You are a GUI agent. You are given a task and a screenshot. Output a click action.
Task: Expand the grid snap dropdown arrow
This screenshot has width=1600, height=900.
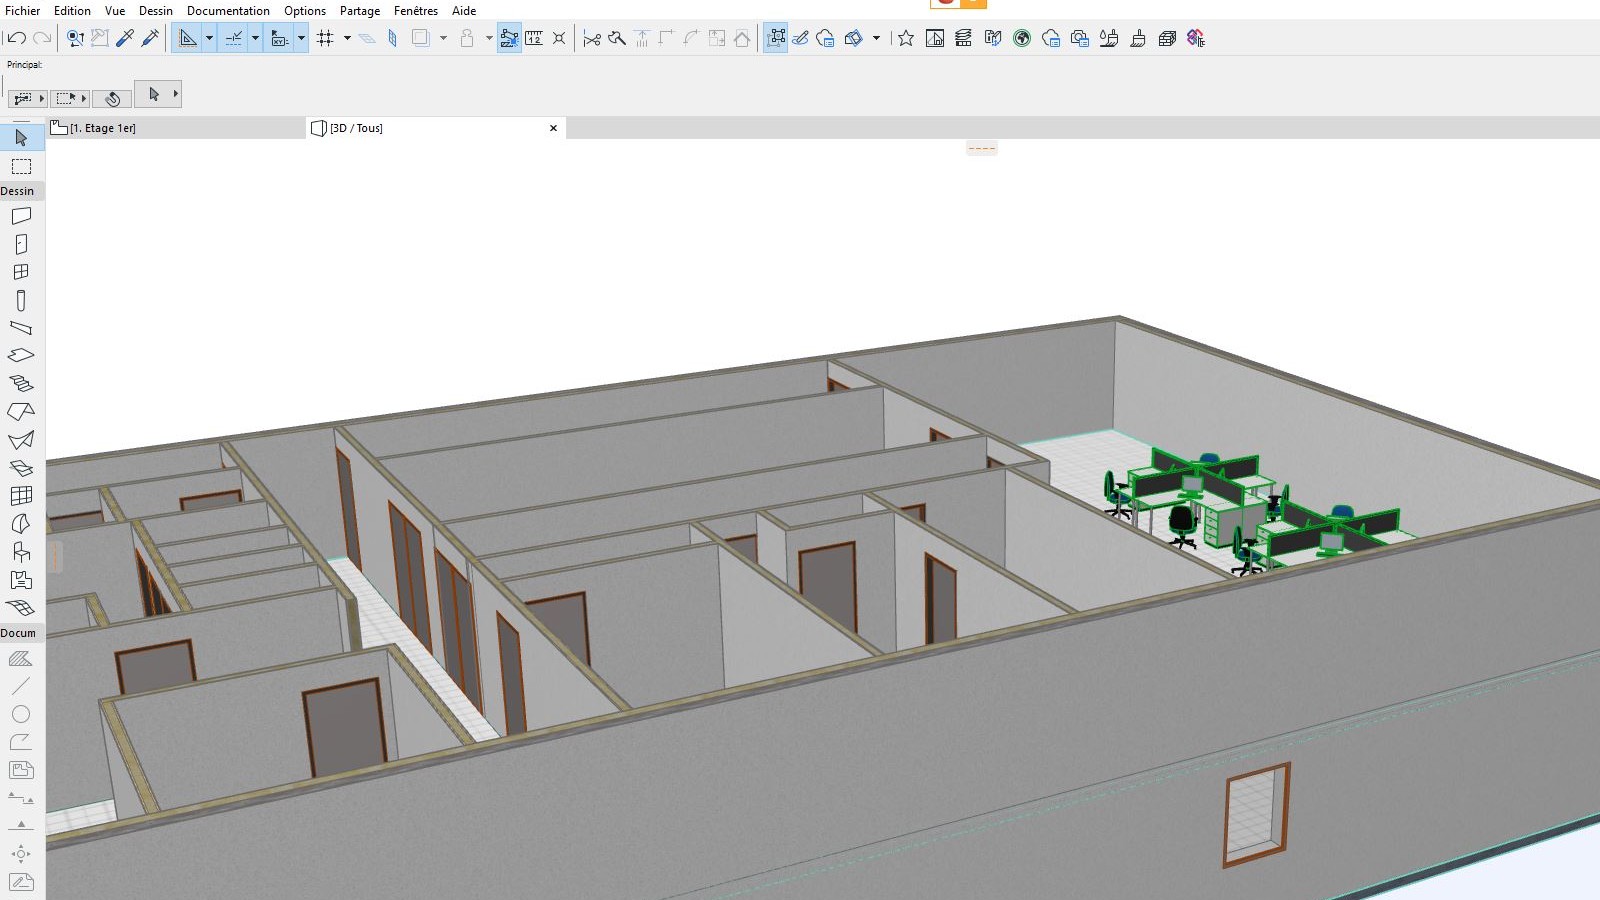[x=347, y=38]
